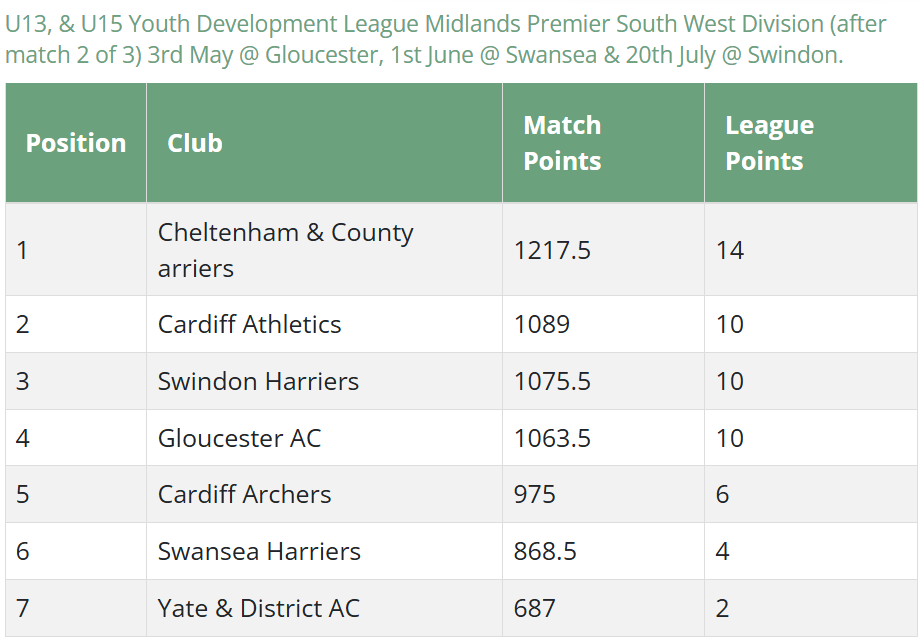Click the Cardiff Athletics club name
Screen dimensions: 918x637
249,324
